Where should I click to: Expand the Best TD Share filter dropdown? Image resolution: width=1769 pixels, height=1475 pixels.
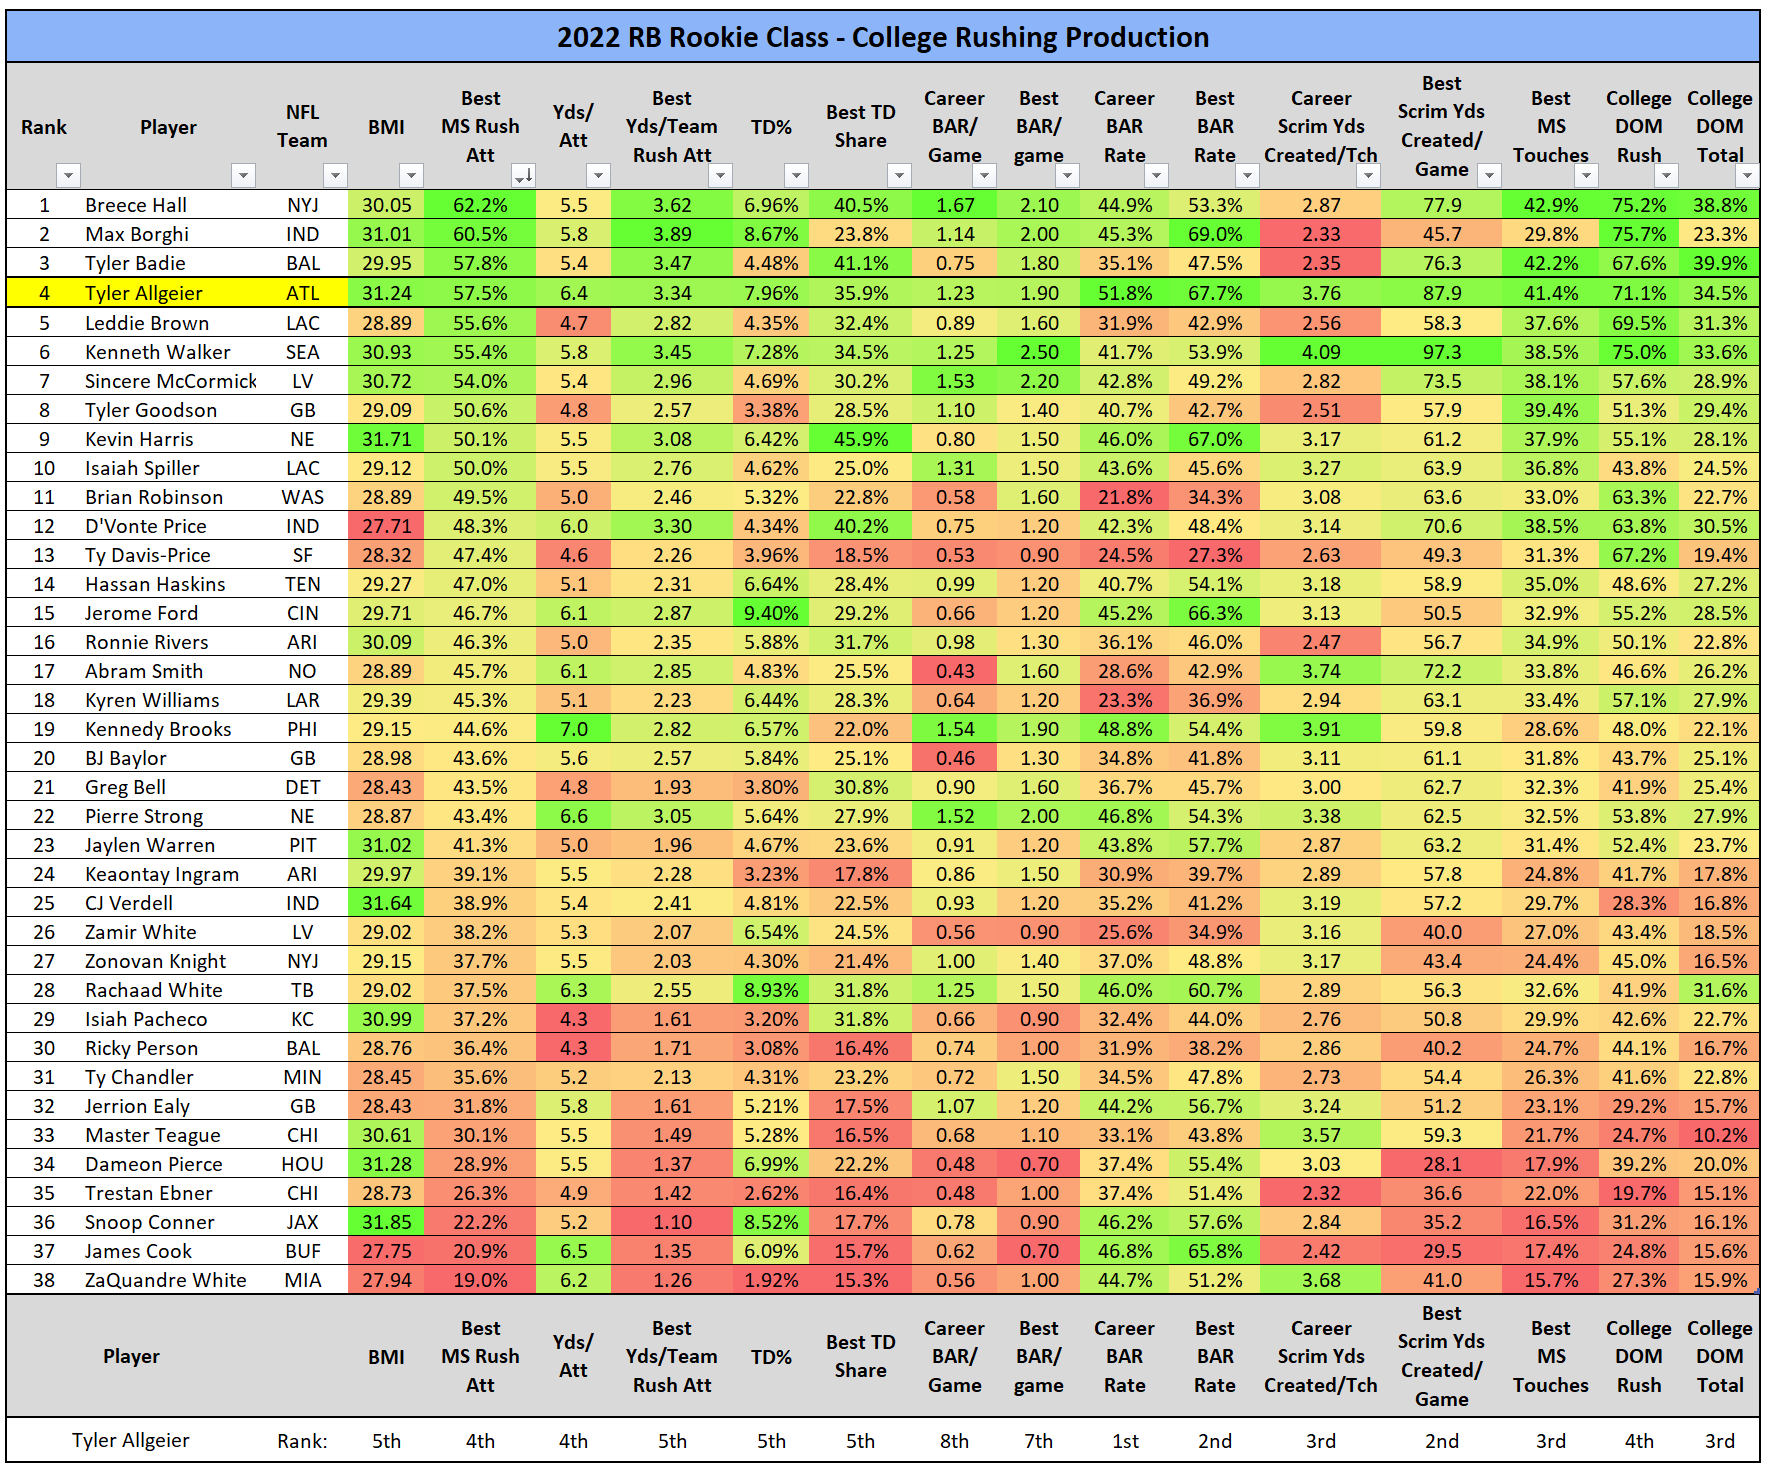[899, 176]
